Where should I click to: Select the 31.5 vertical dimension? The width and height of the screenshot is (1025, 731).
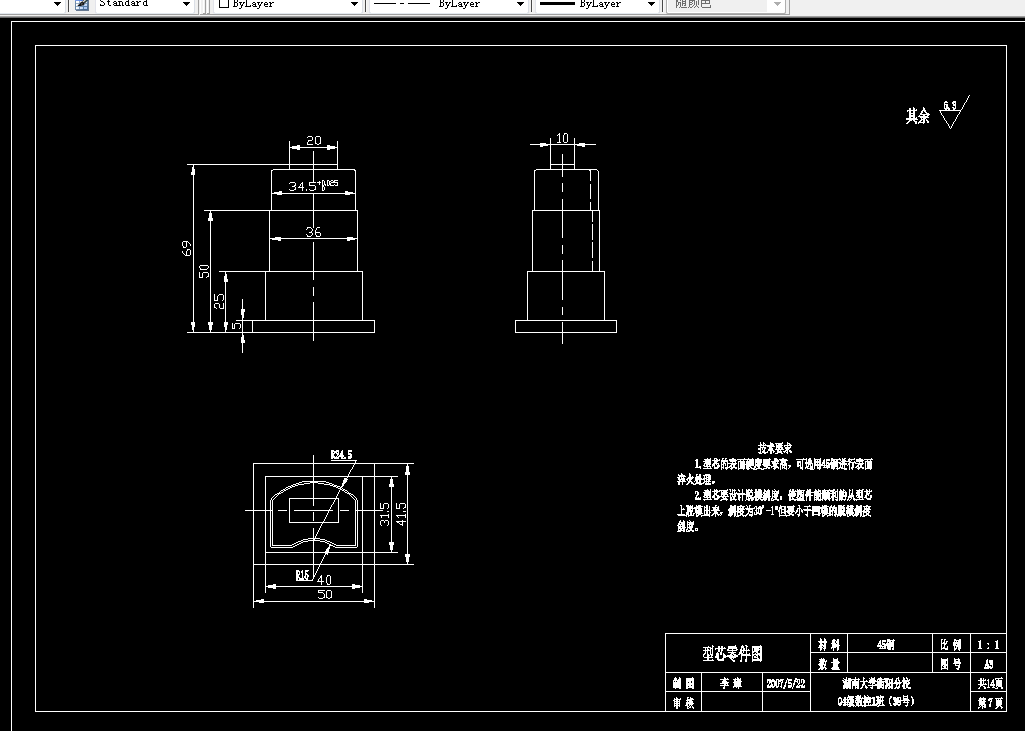point(384,514)
